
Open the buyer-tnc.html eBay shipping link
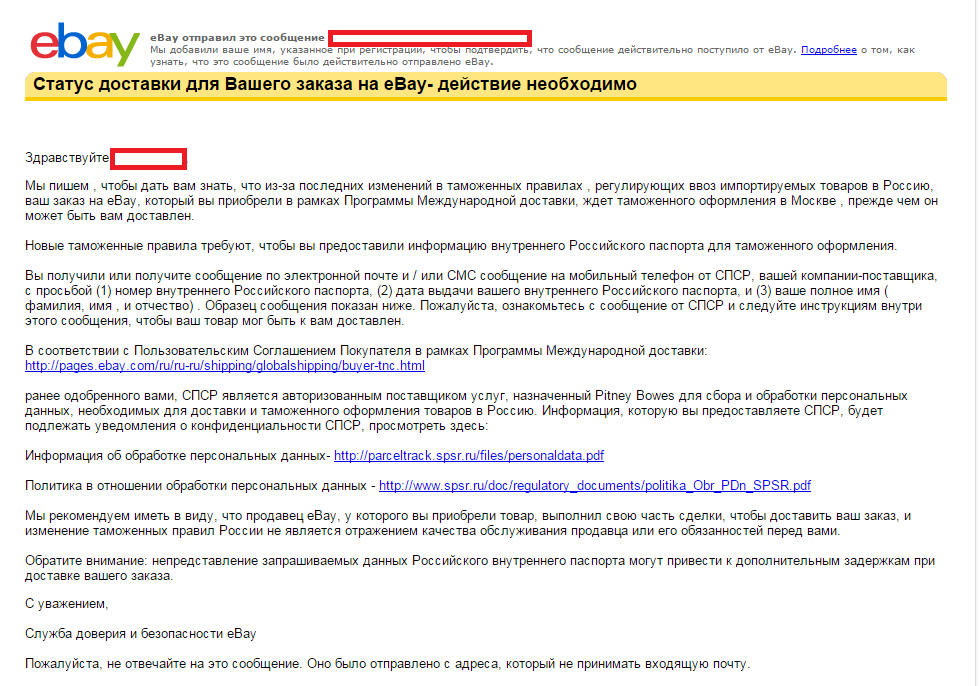pos(225,366)
